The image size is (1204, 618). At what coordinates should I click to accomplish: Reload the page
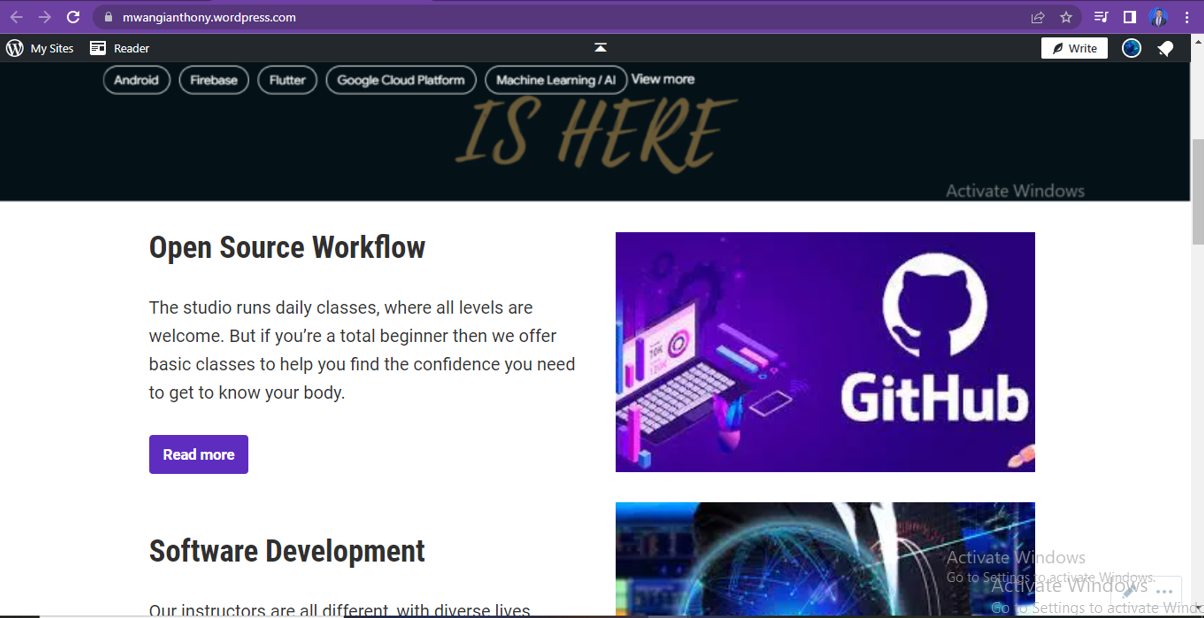coord(73,17)
